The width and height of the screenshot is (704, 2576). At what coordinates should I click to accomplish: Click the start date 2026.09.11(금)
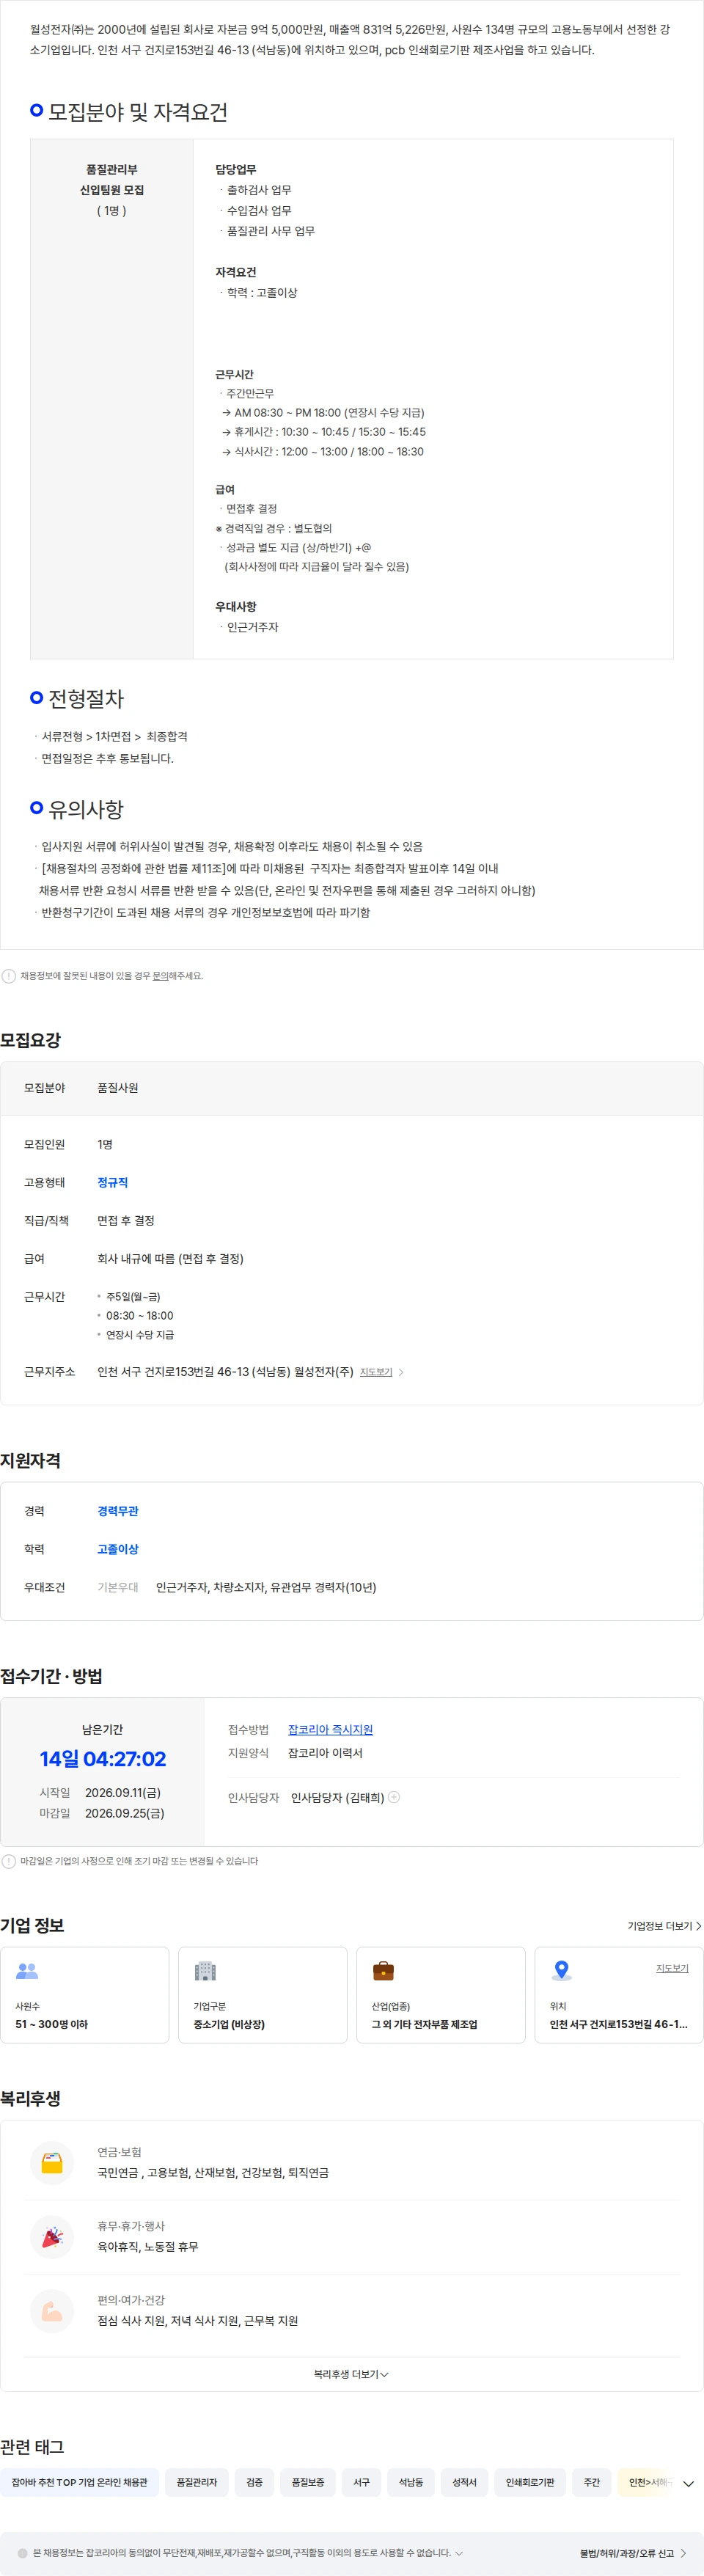pos(123,1793)
